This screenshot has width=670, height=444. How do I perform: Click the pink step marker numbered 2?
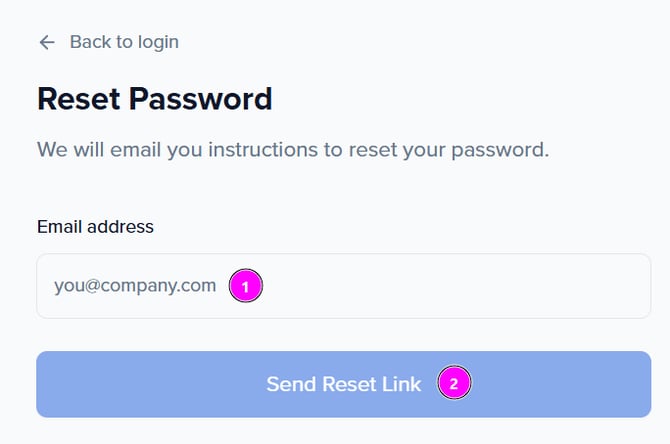coord(454,383)
